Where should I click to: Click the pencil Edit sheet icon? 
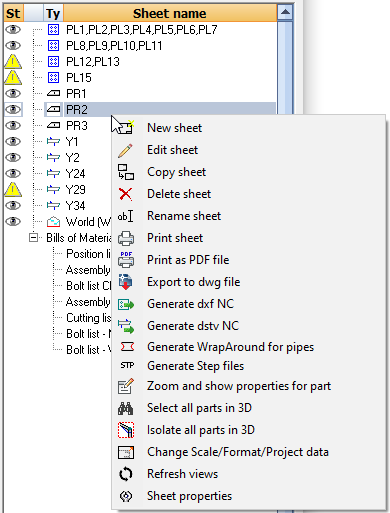(x=126, y=150)
